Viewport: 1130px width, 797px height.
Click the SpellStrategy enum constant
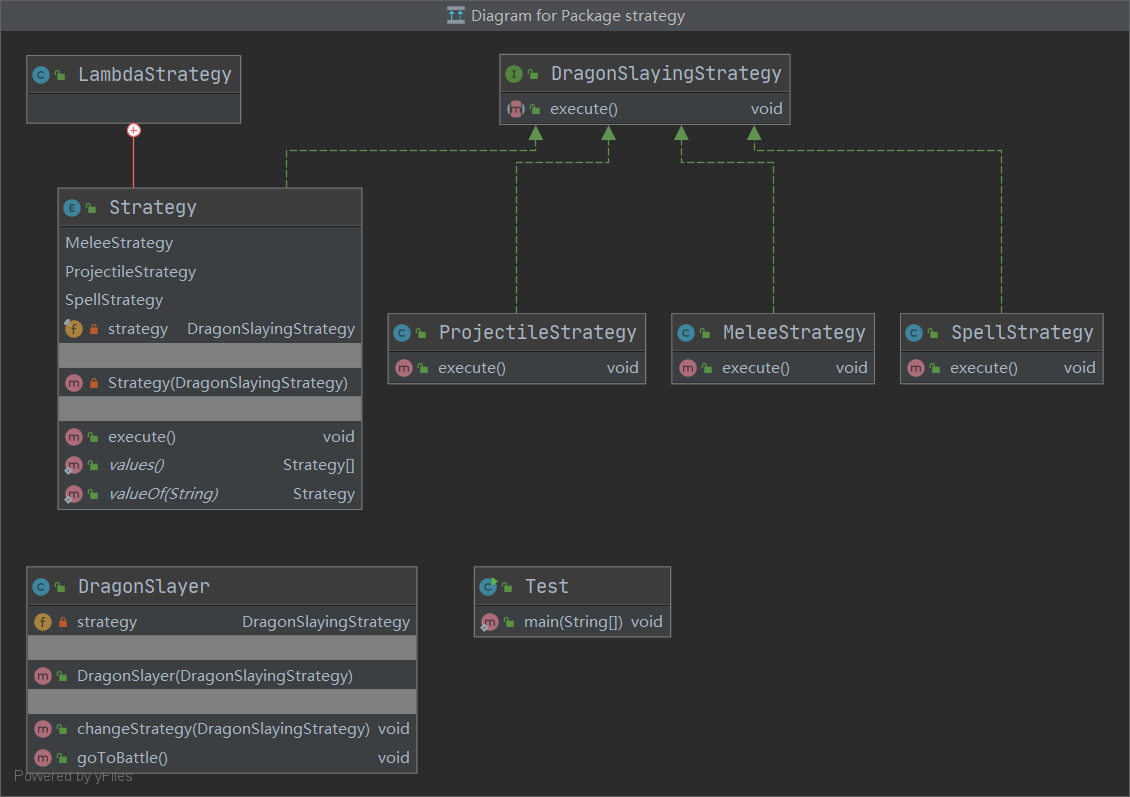point(114,300)
